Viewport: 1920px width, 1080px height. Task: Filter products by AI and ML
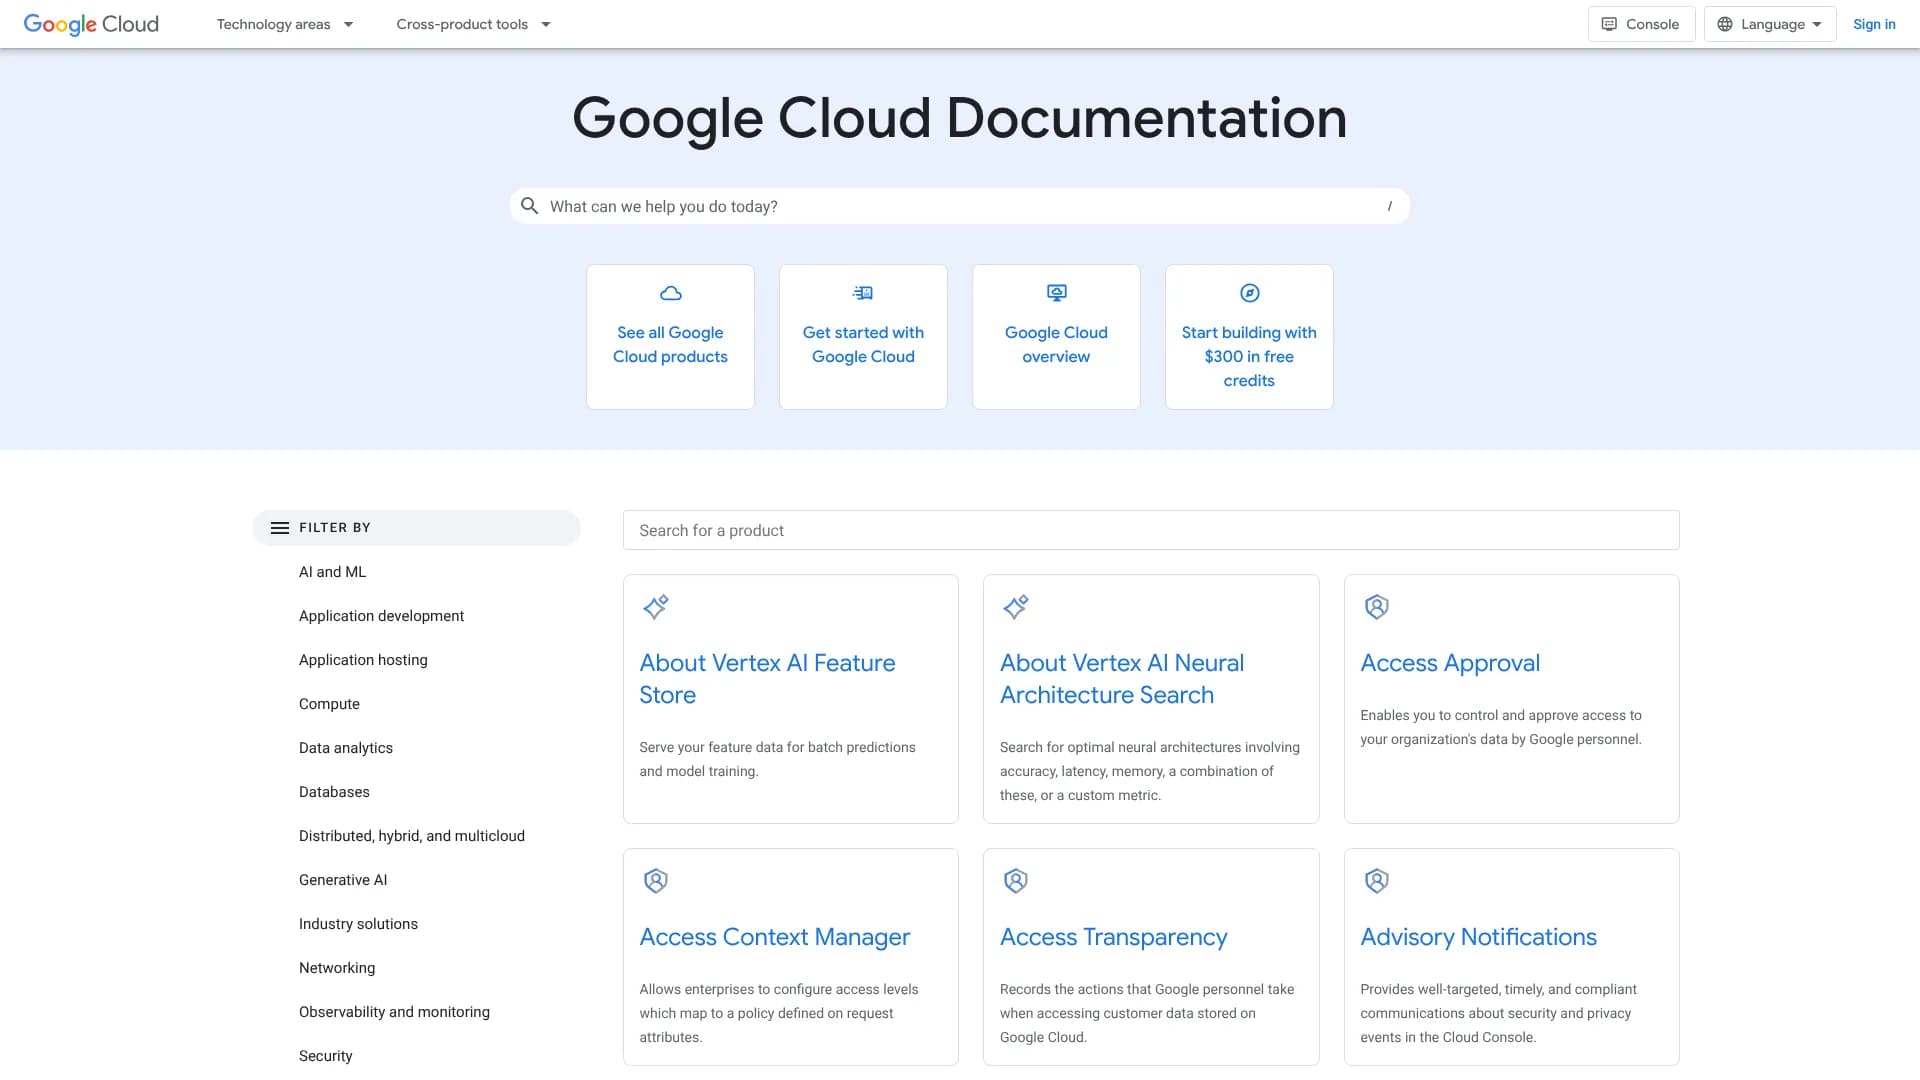pos(333,572)
